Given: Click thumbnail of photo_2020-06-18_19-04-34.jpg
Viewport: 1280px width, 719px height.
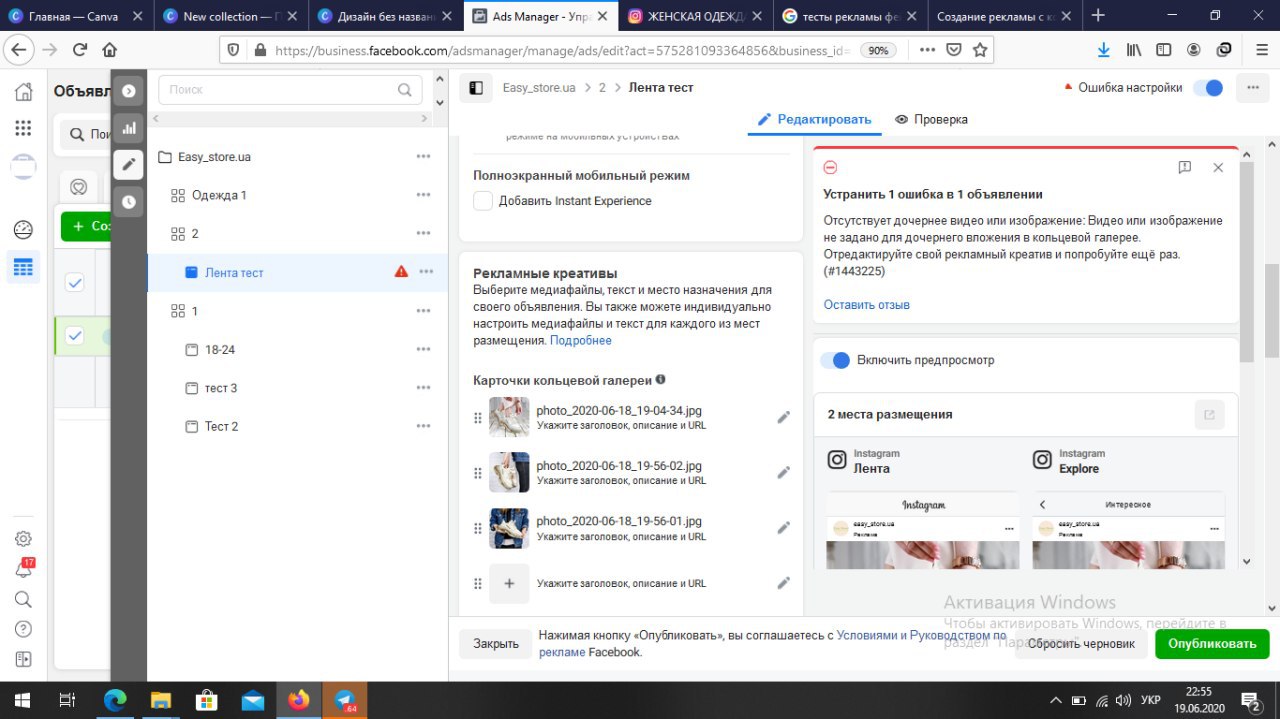Looking at the screenshot, I should [x=509, y=417].
